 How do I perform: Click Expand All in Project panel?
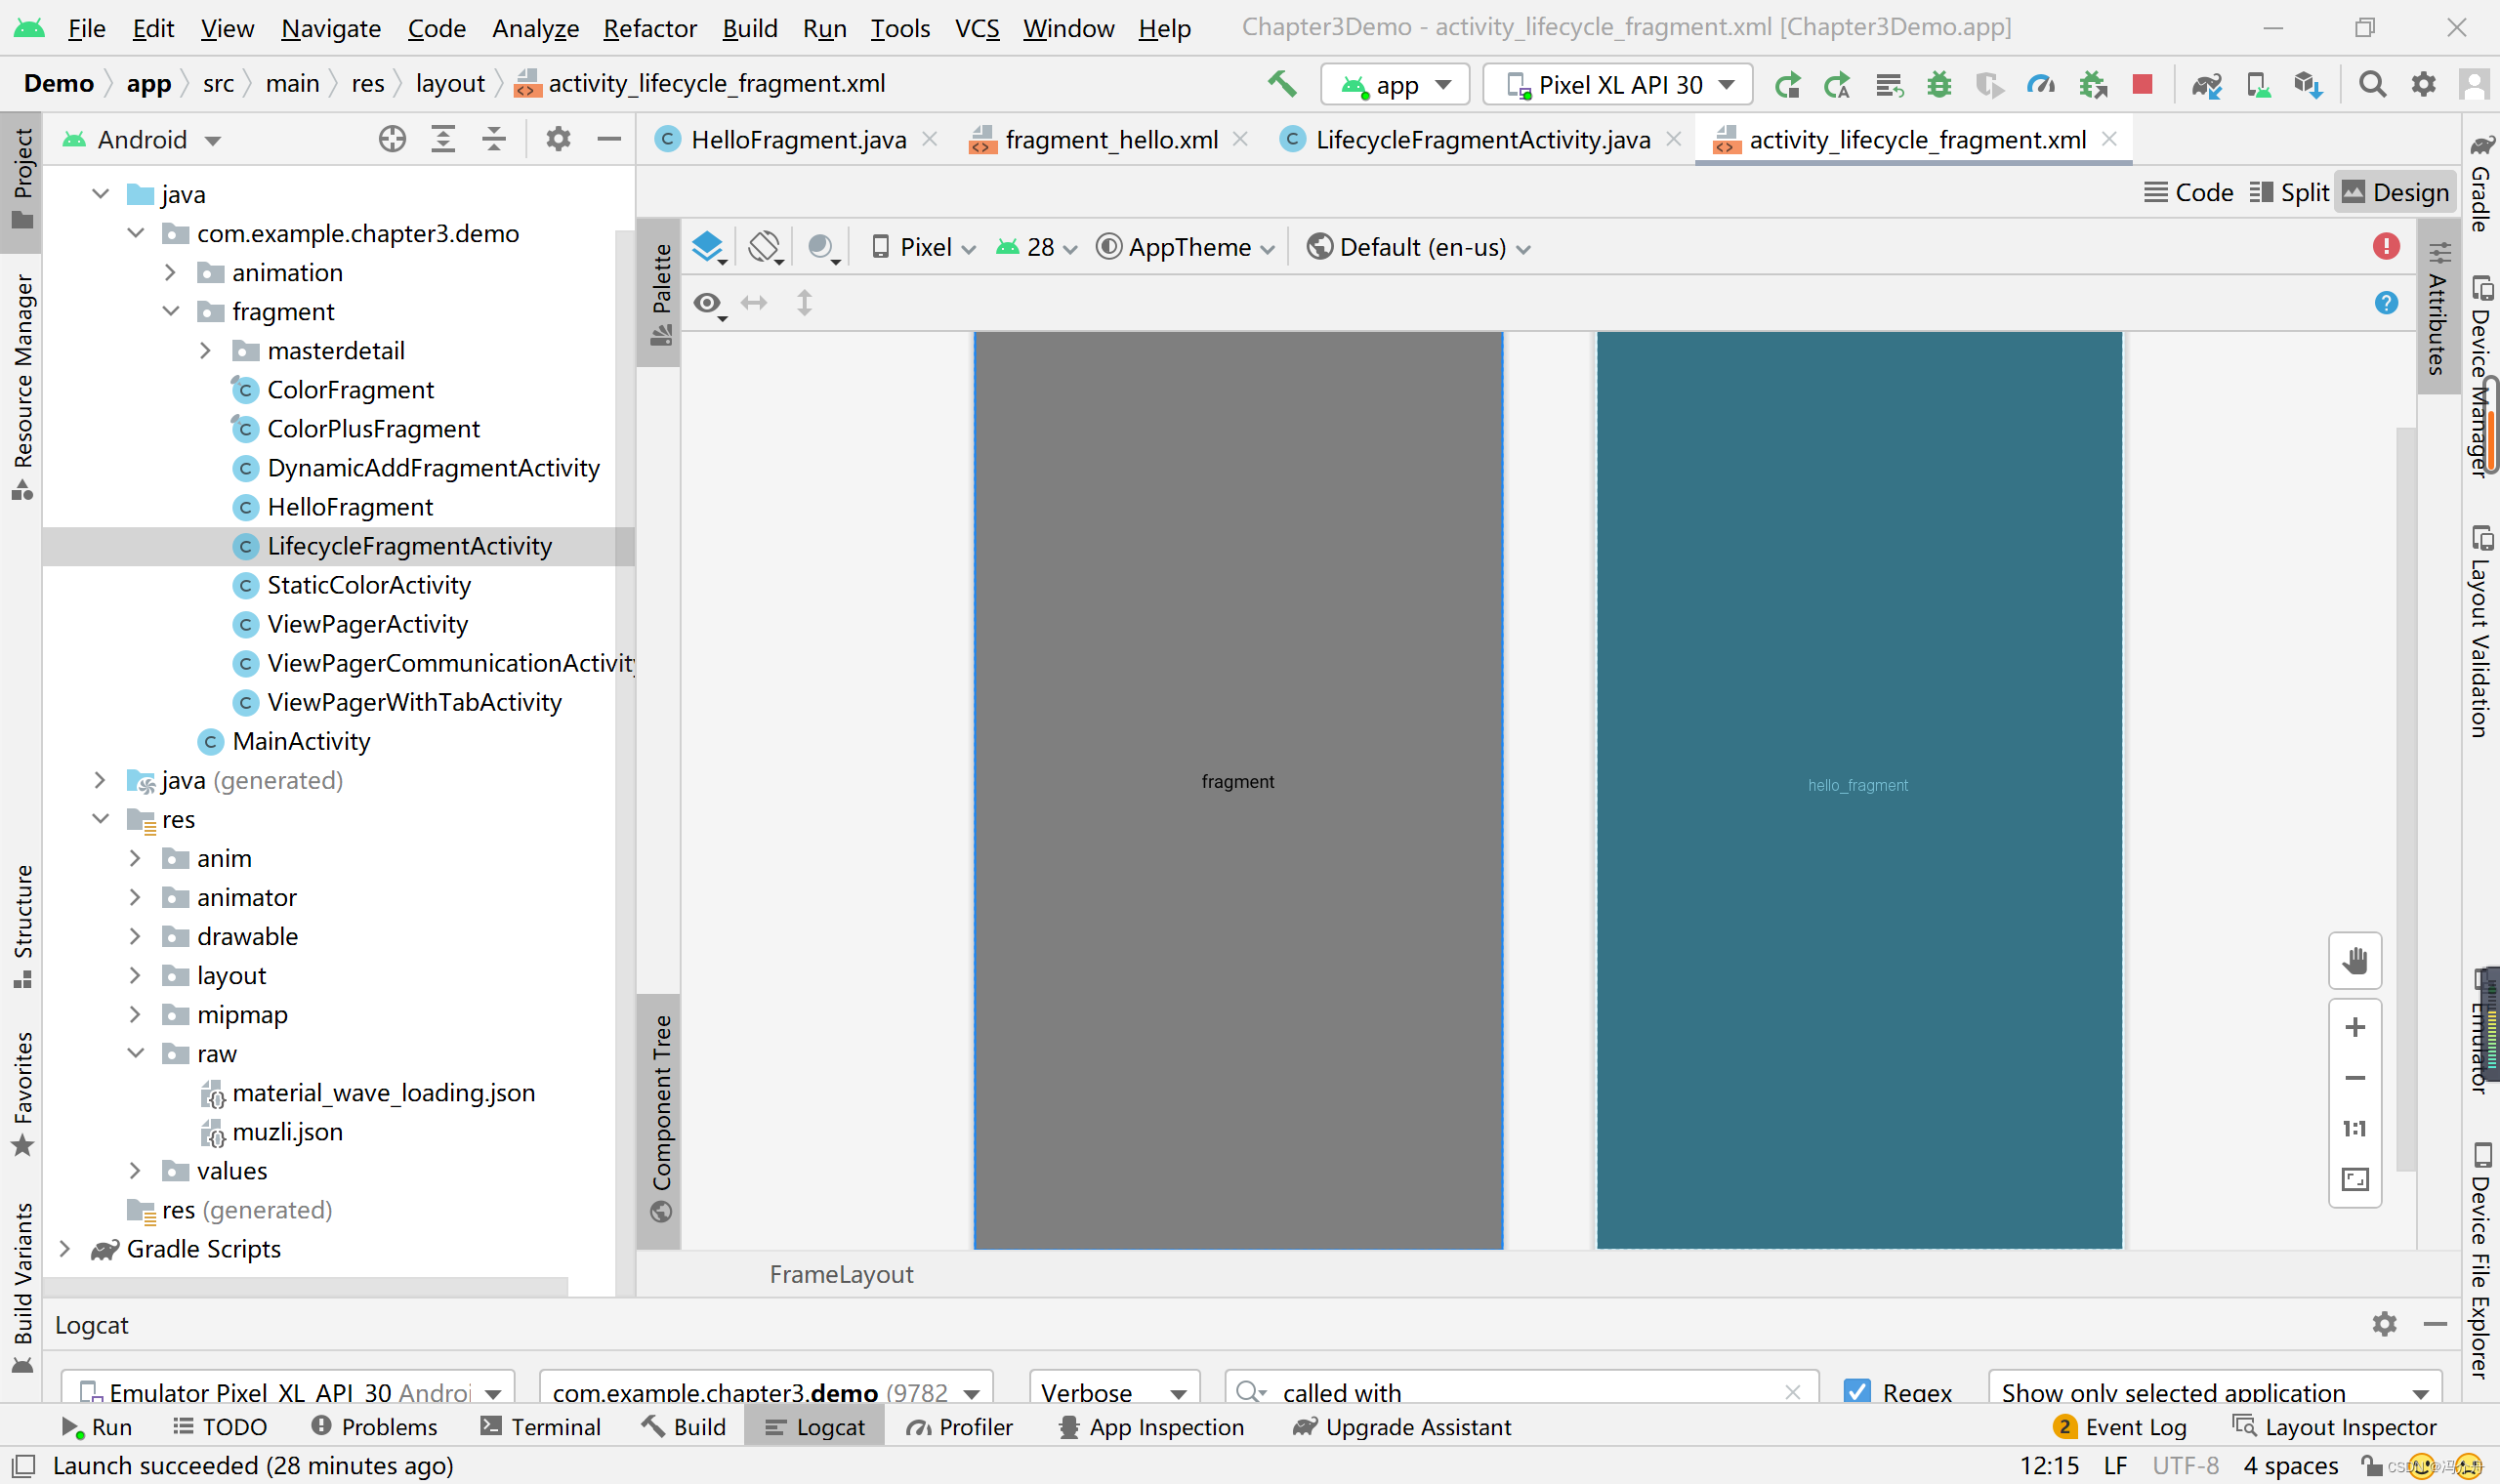click(x=443, y=139)
